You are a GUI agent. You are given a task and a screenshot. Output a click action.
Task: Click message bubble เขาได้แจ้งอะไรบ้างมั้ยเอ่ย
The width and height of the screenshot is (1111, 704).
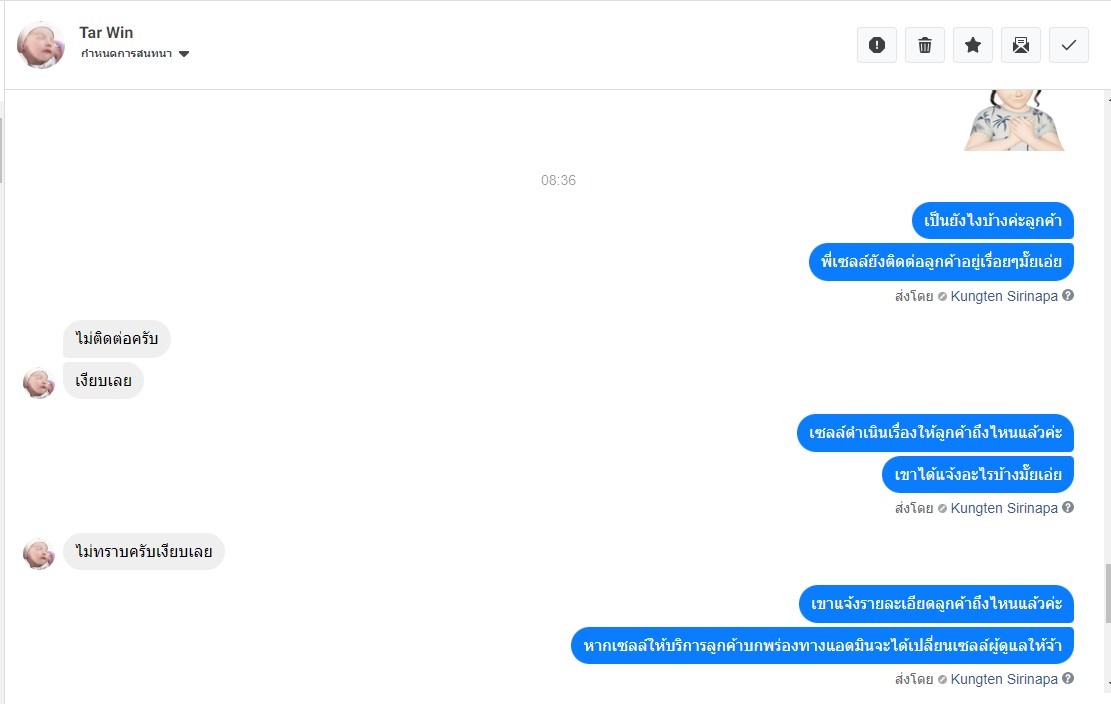(x=978, y=475)
